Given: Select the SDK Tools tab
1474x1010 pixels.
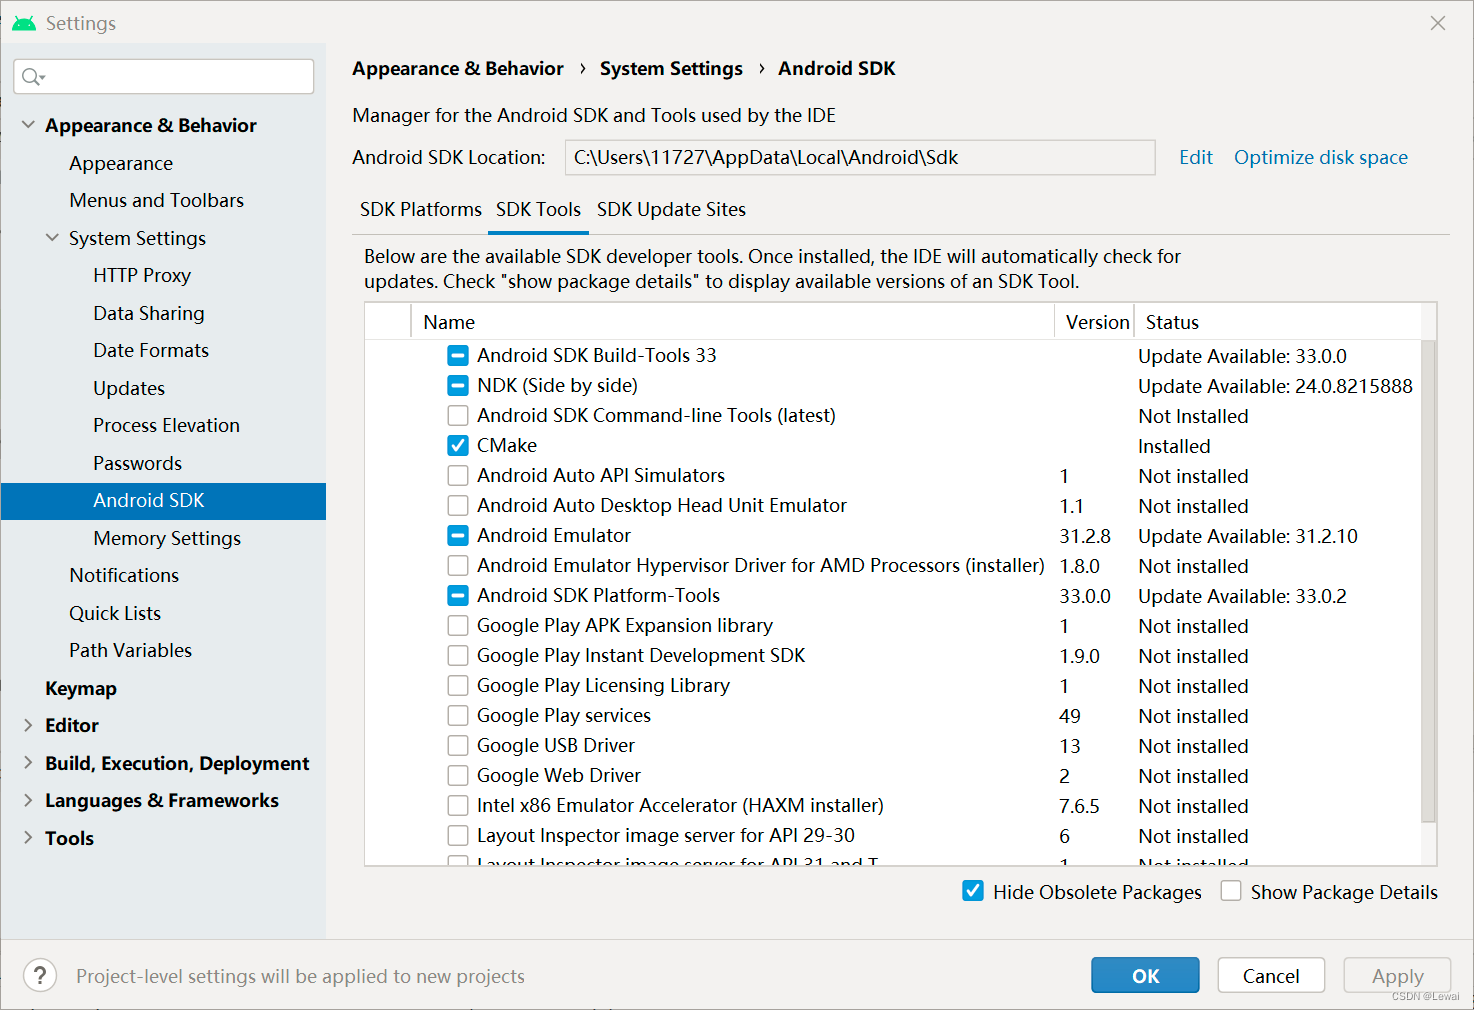Looking at the screenshot, I should click(x=538, y=209).
